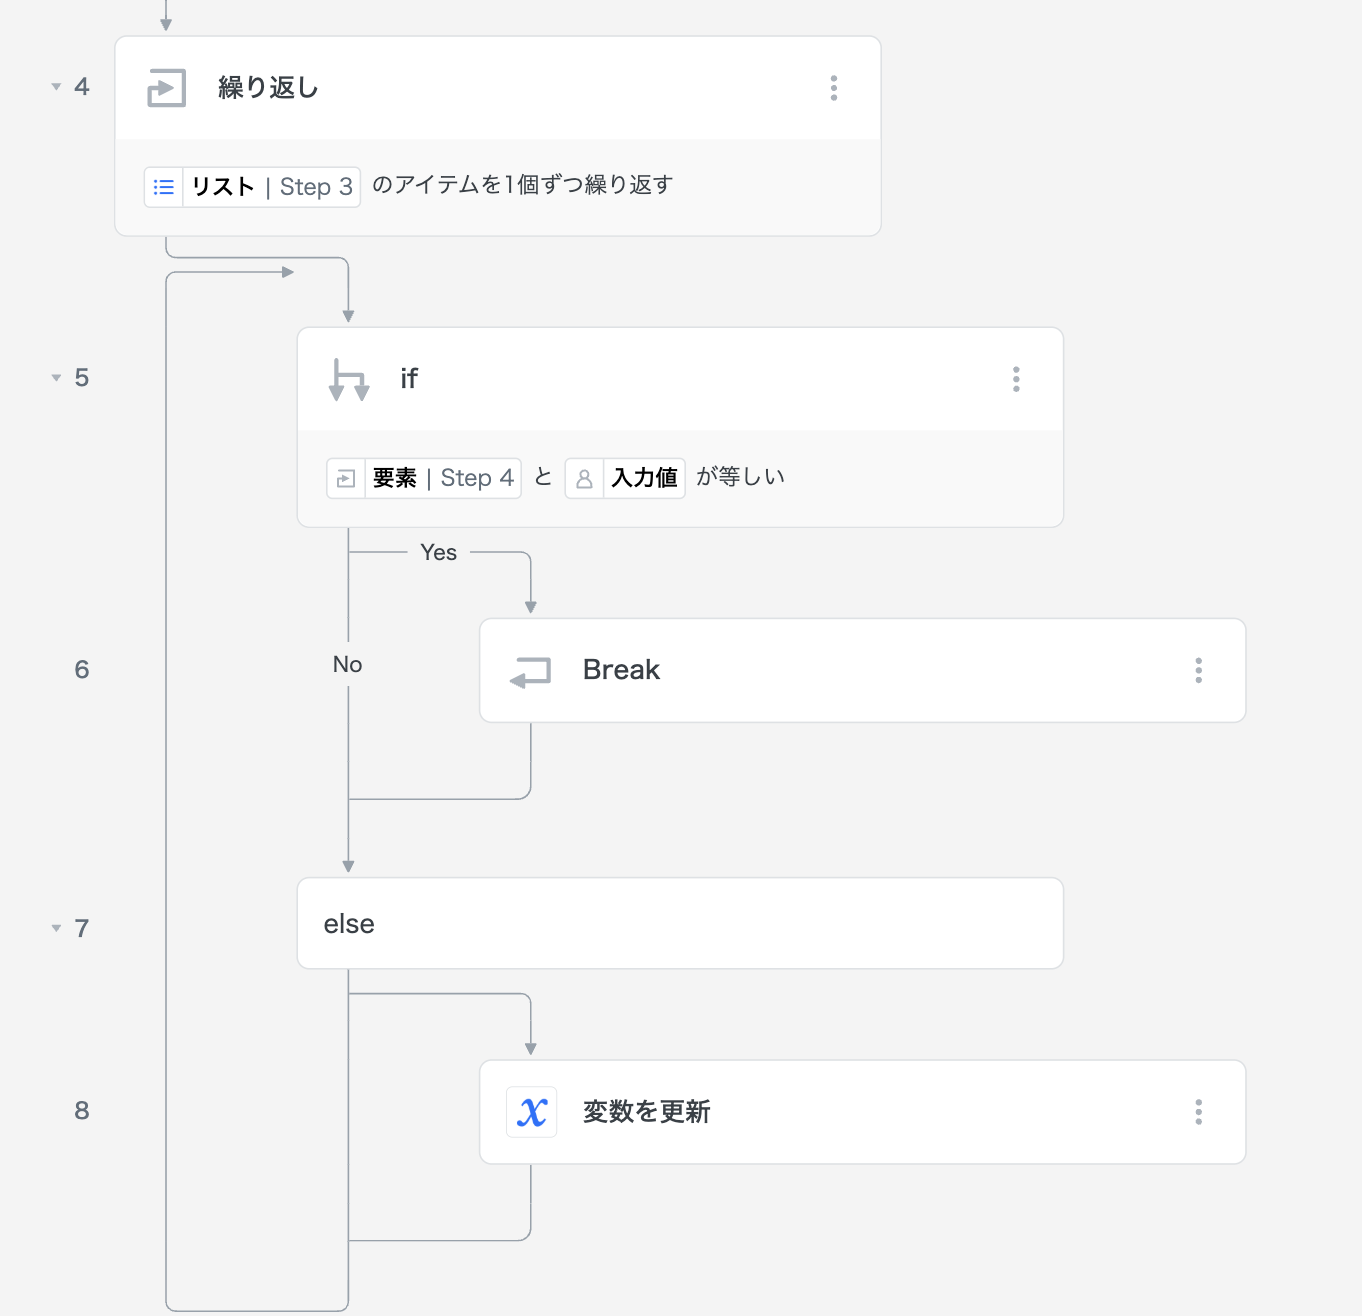Image resolution: width=1362 pixels, height=1316 pixels.
Task: Click the 変数を更新 step label
Action: click(x=646, y=1112)
